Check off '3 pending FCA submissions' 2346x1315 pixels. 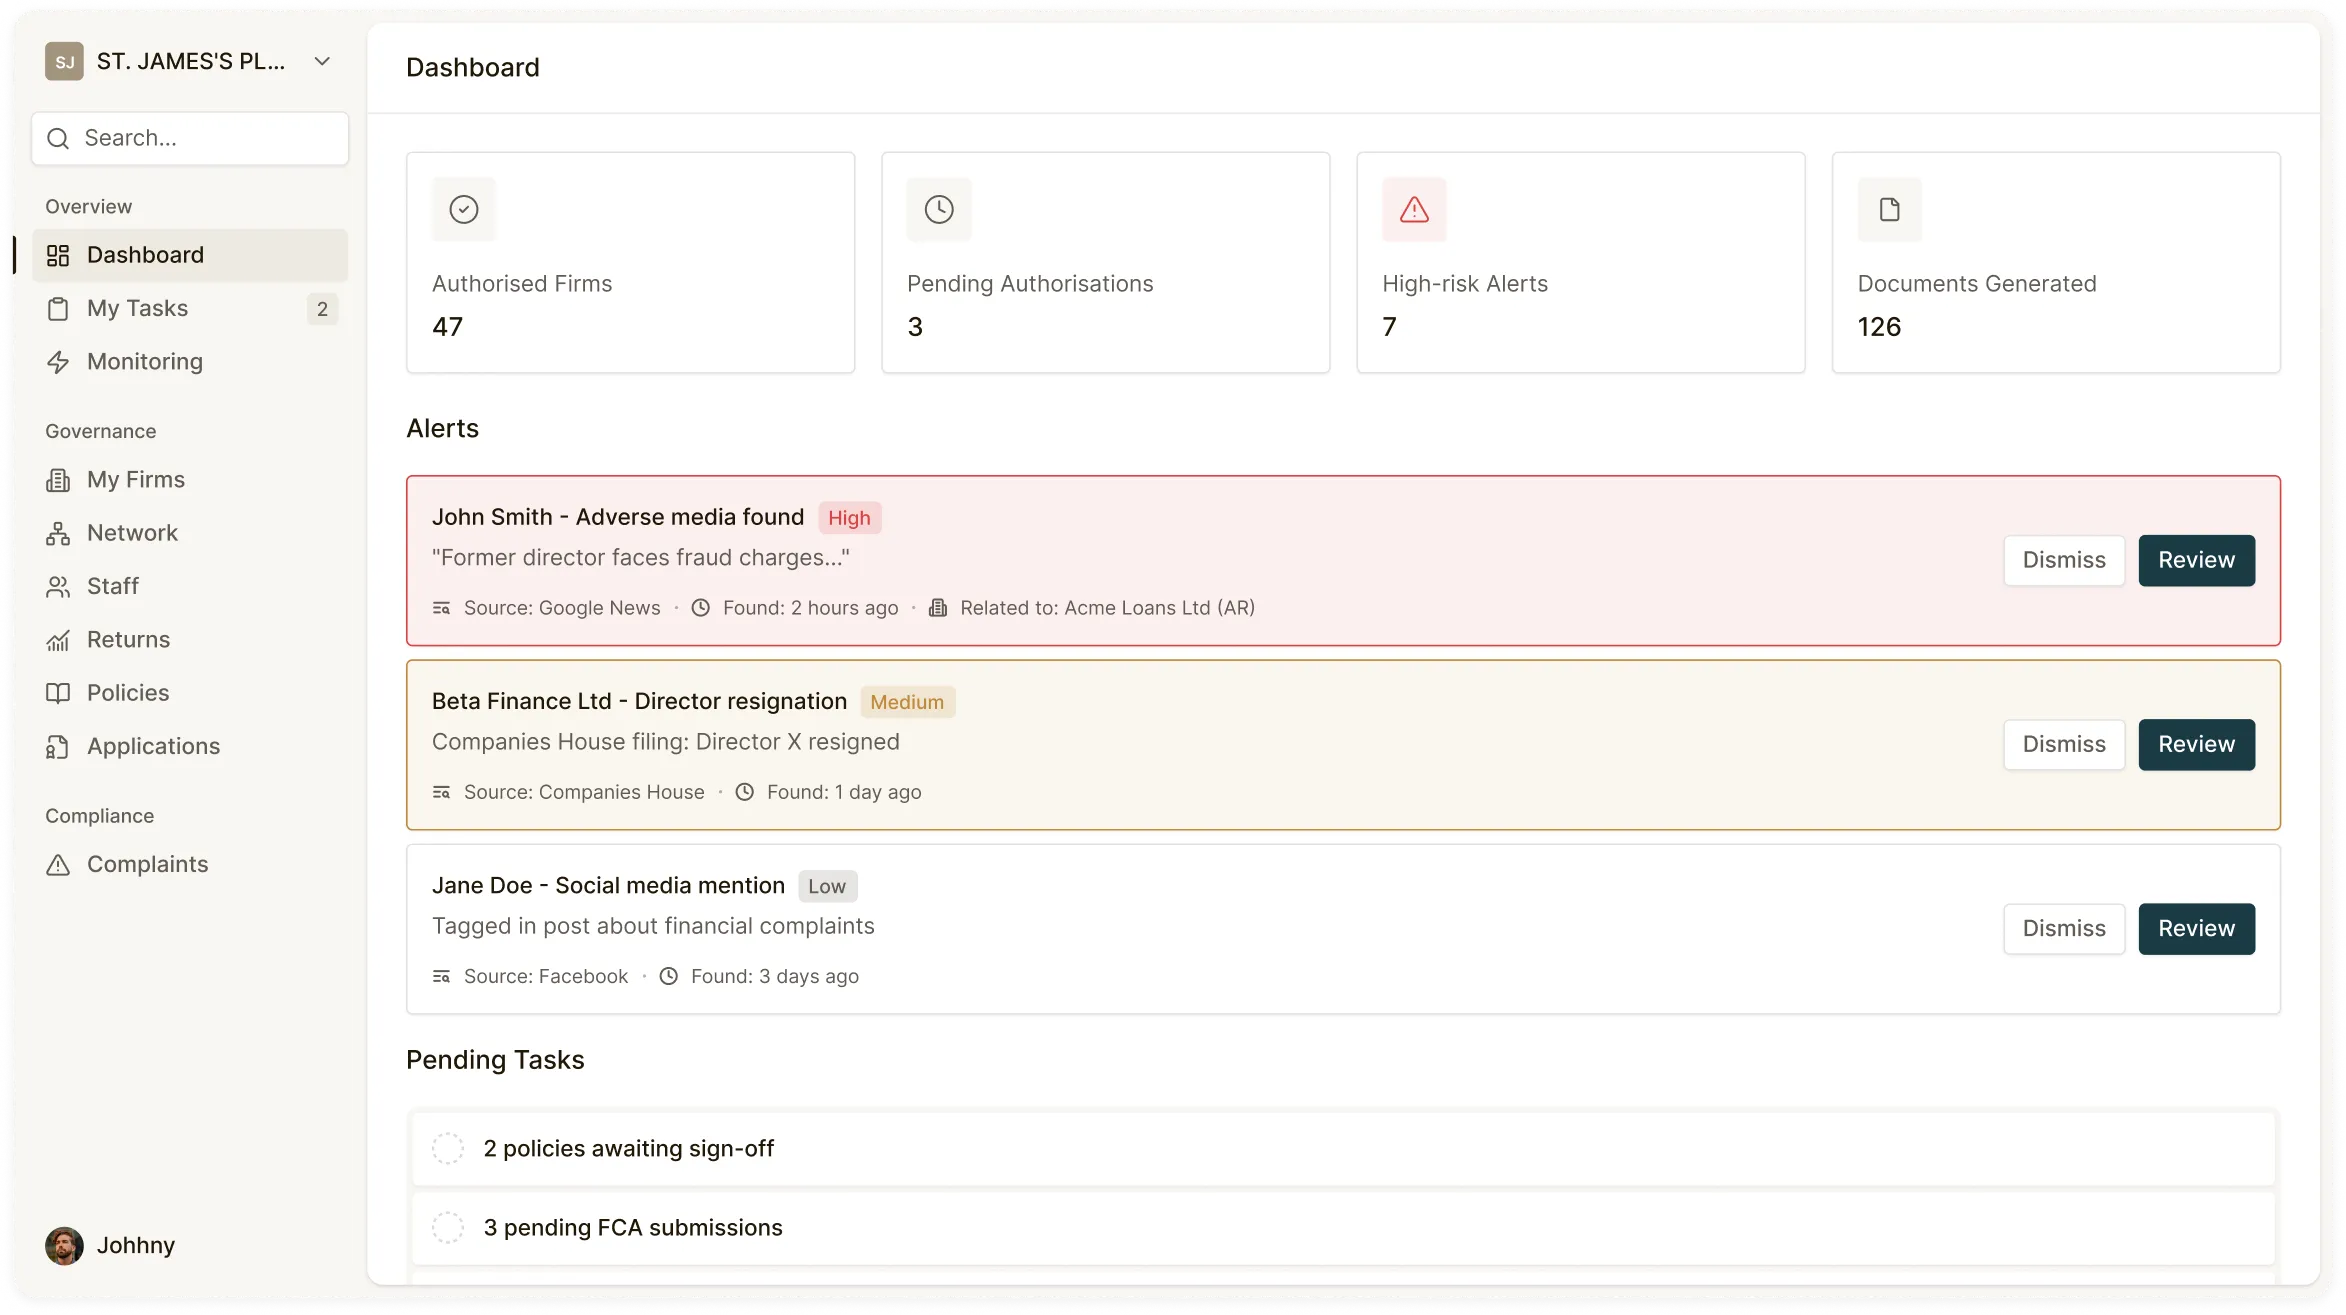tap(449, 1227)
